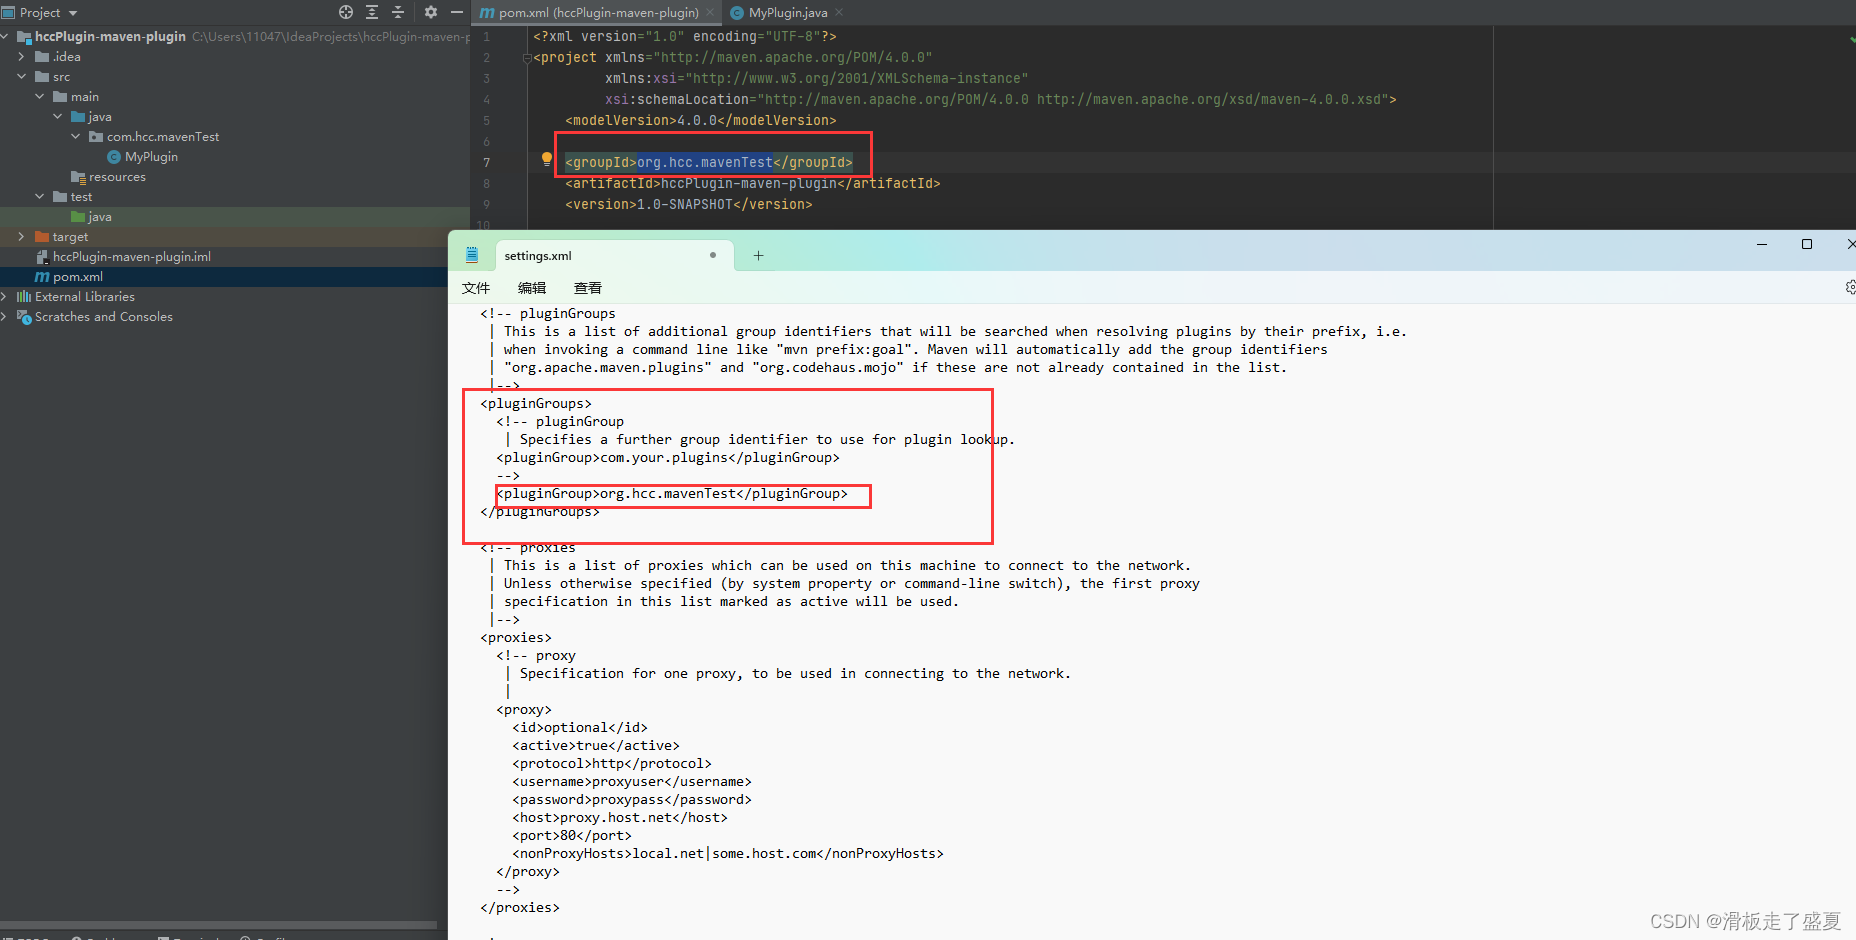Open the Project panel settings gear icon
Screen dimensions: 1856x940
click(429, 12)
